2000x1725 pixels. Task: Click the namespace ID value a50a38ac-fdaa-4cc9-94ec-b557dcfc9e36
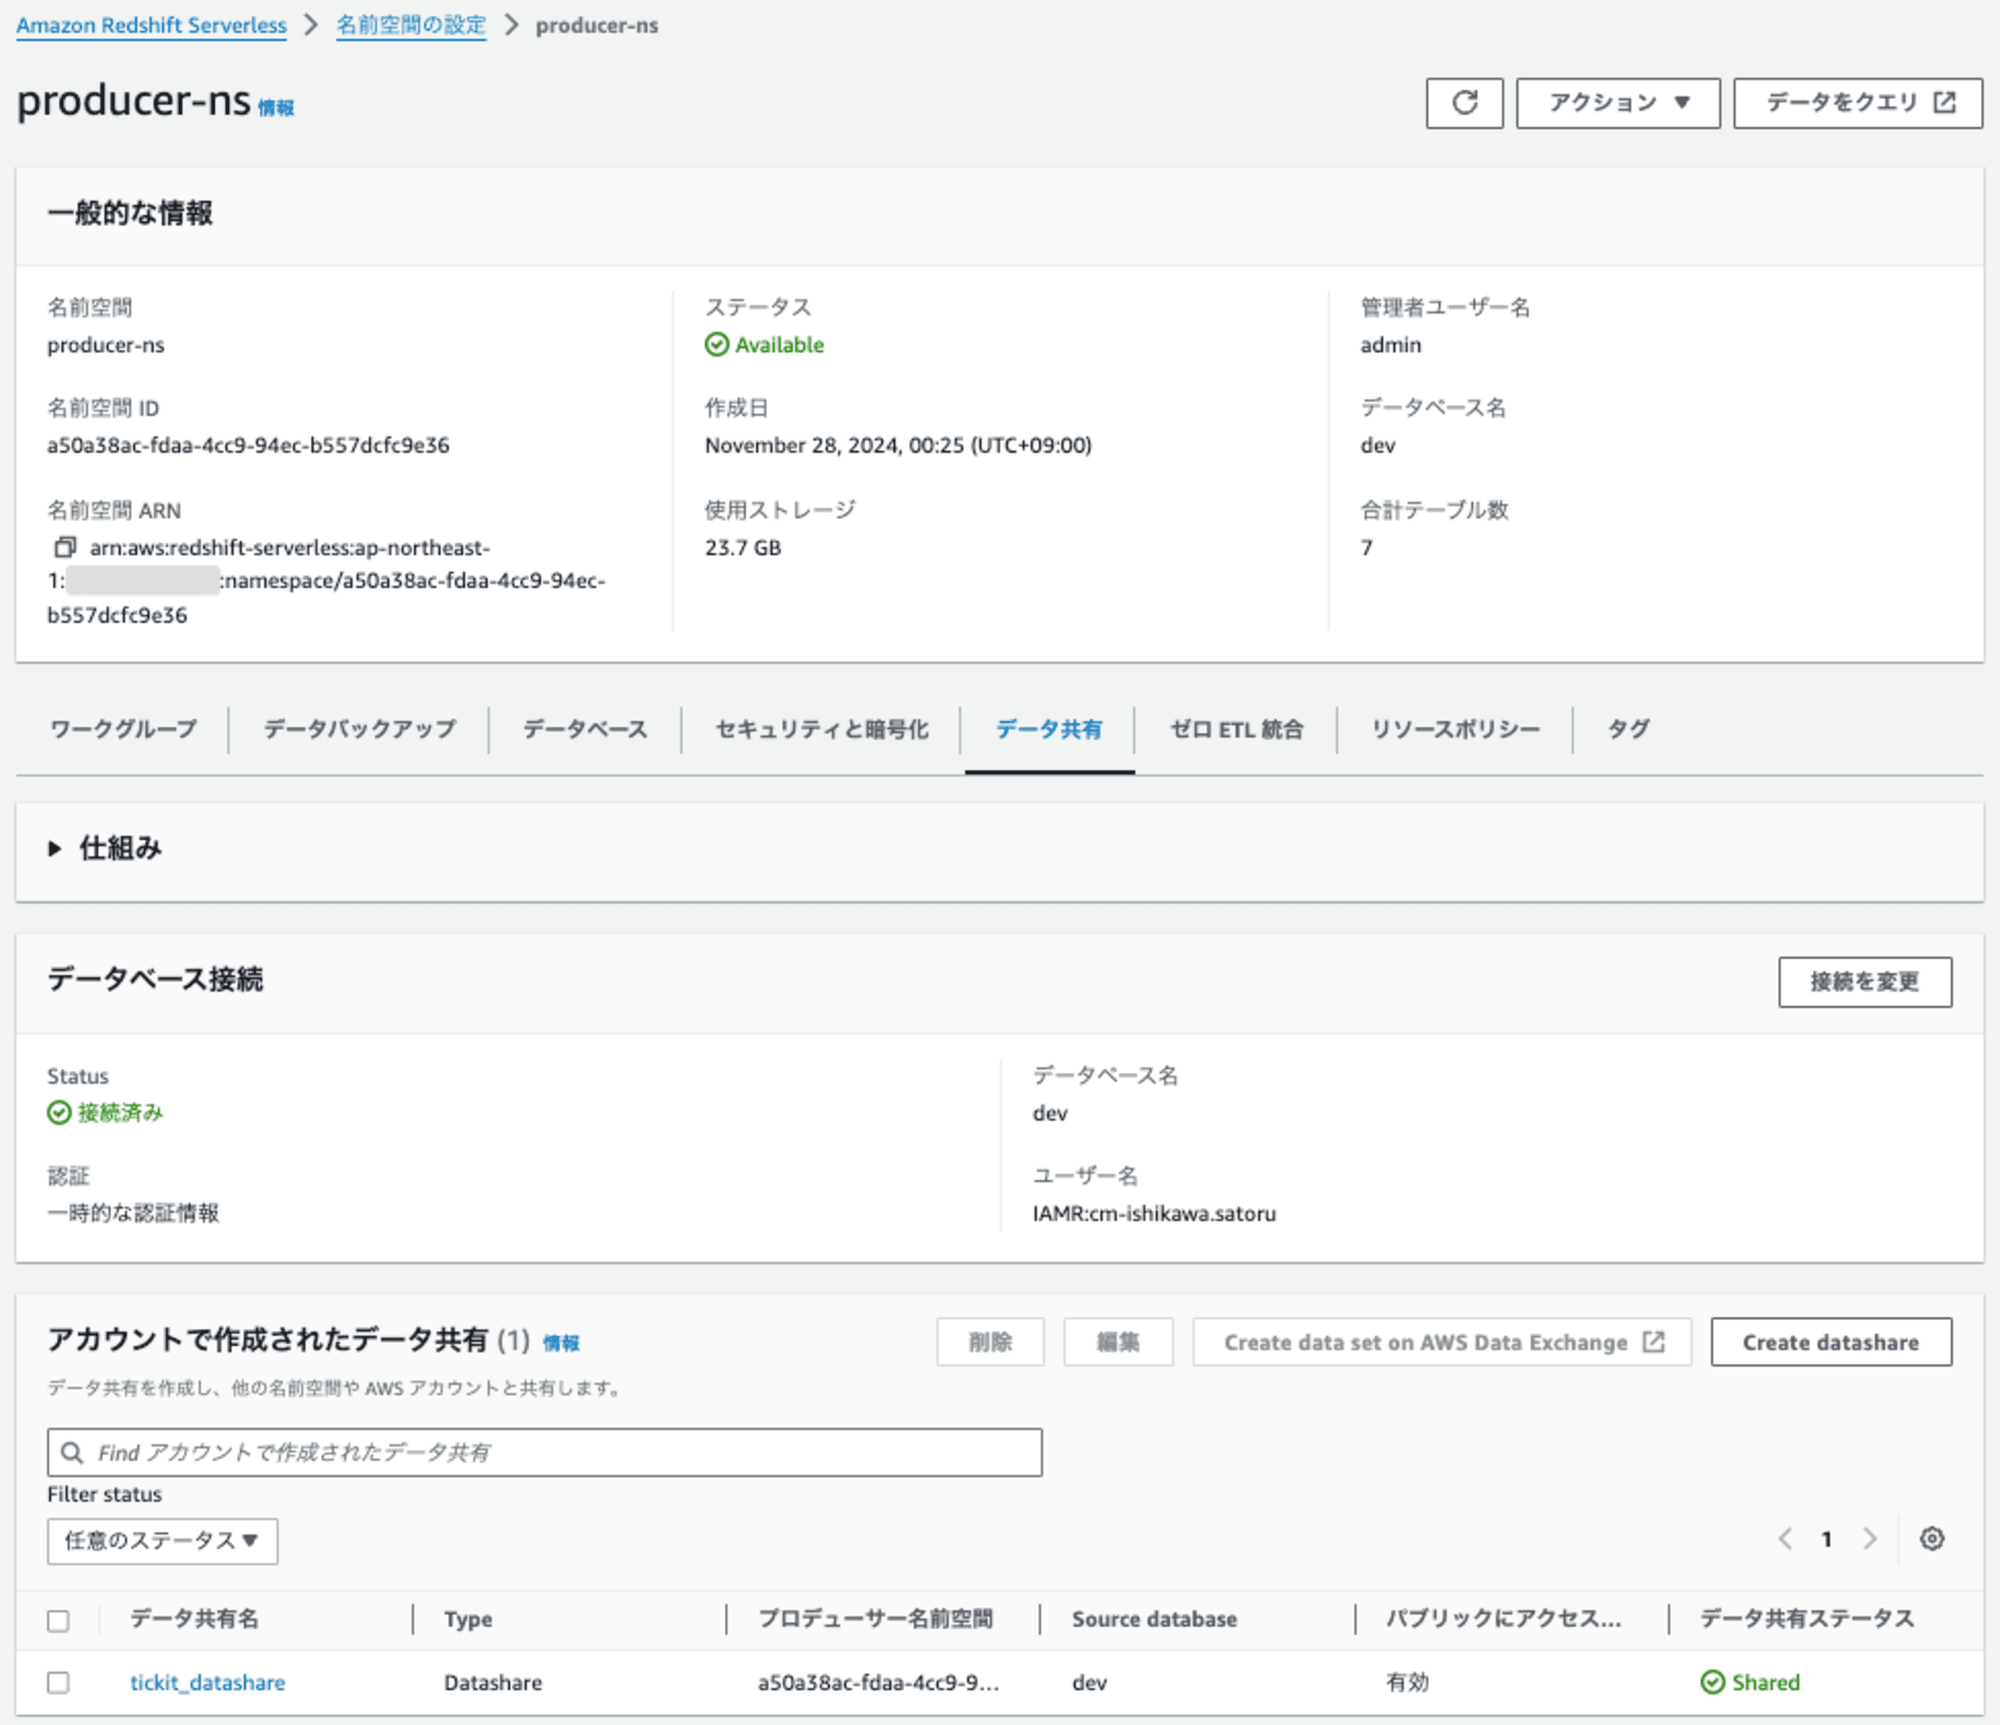pyautogui.click(x=248, y=445)
